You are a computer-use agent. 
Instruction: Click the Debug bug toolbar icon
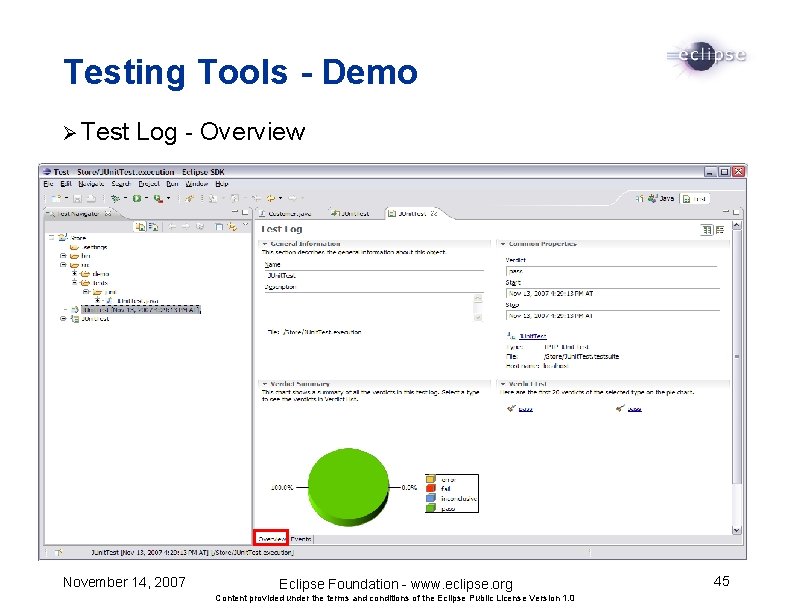(115, 198)
